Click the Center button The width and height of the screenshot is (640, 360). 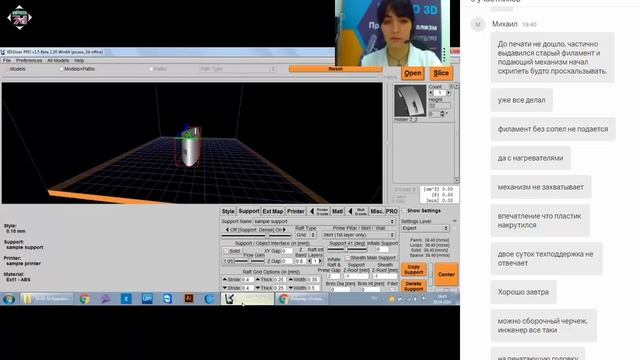(x=446, y=274)
